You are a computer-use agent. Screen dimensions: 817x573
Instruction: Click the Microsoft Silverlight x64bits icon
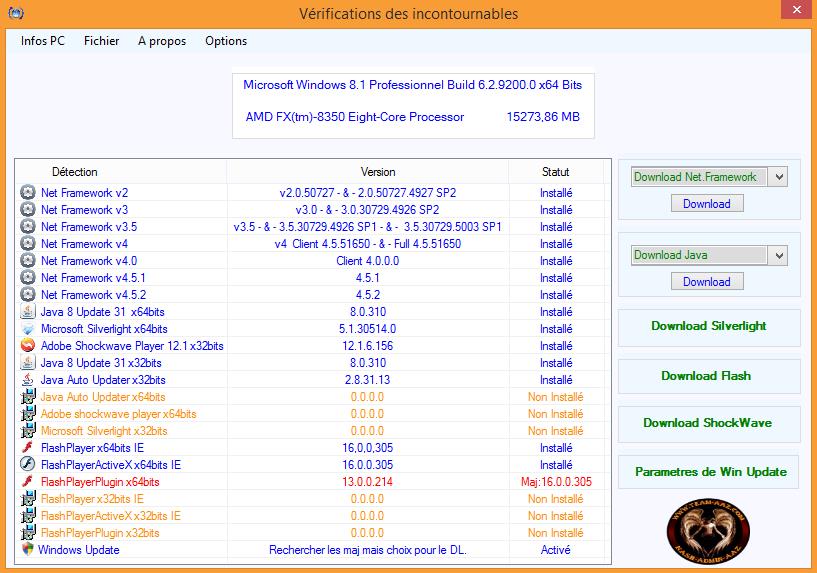[28, 329]
